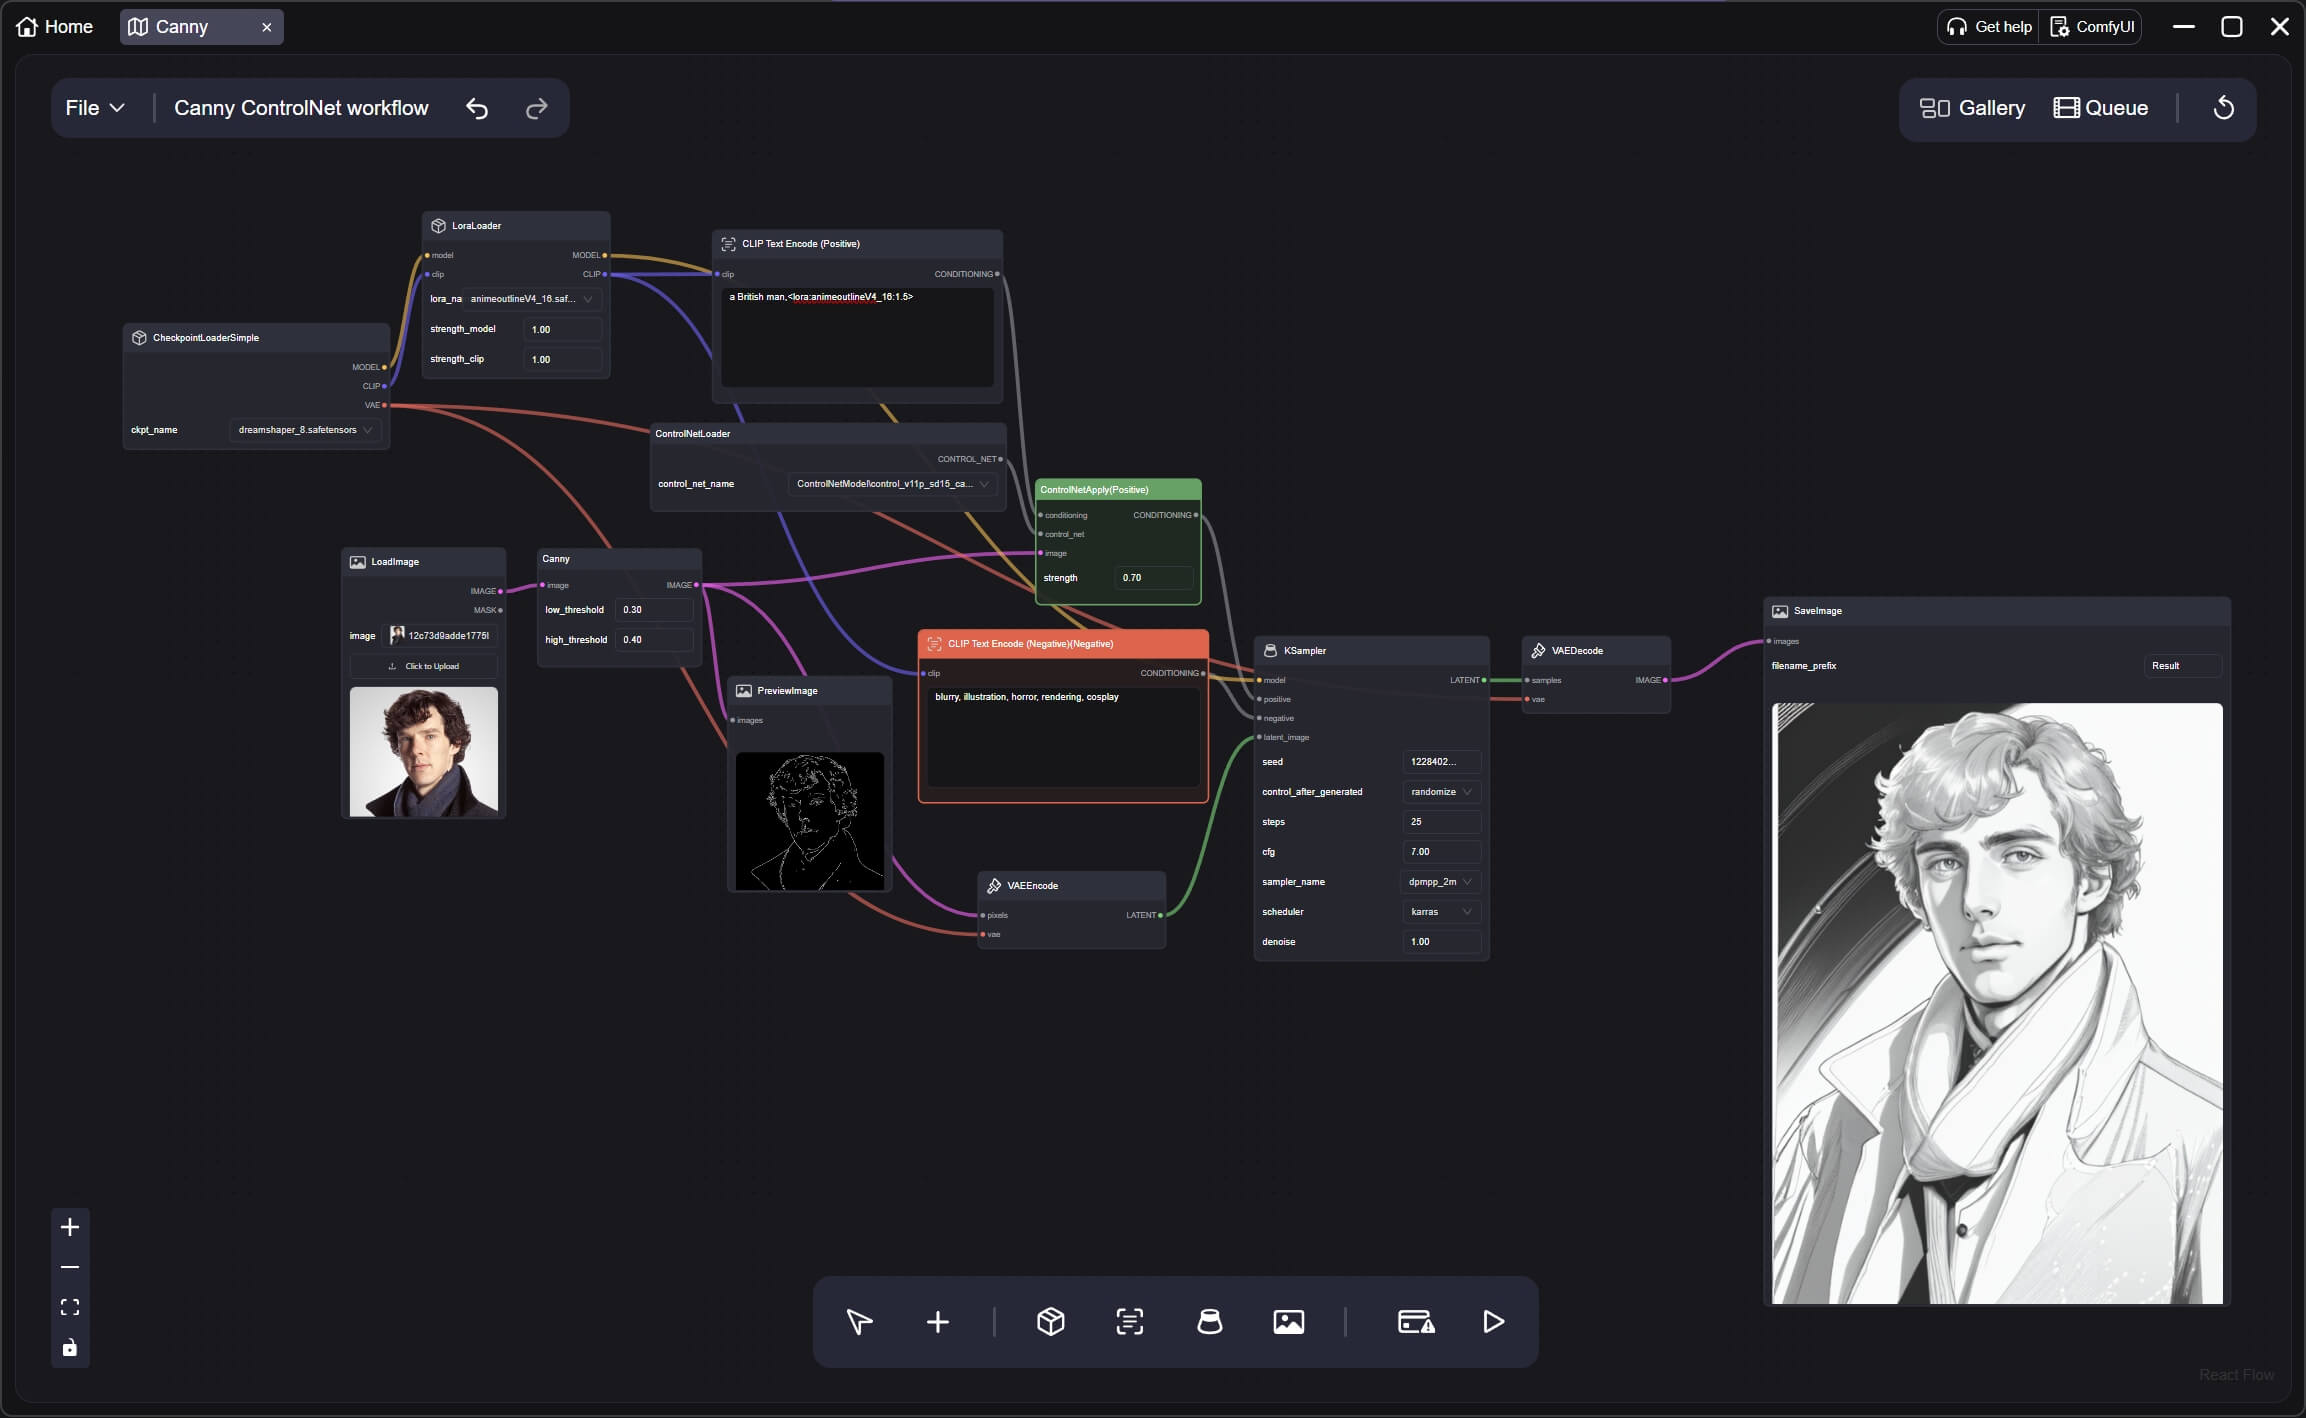The image size is (2306, 1418).
Task: Zoom in the canvas with plus
Action: coord(70,1227)
